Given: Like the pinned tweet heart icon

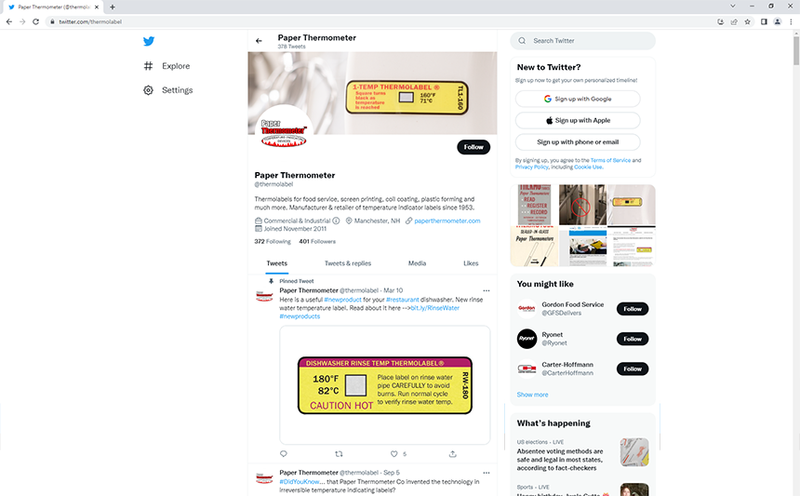Looking at the screenshot, I should tap(394, 454).
